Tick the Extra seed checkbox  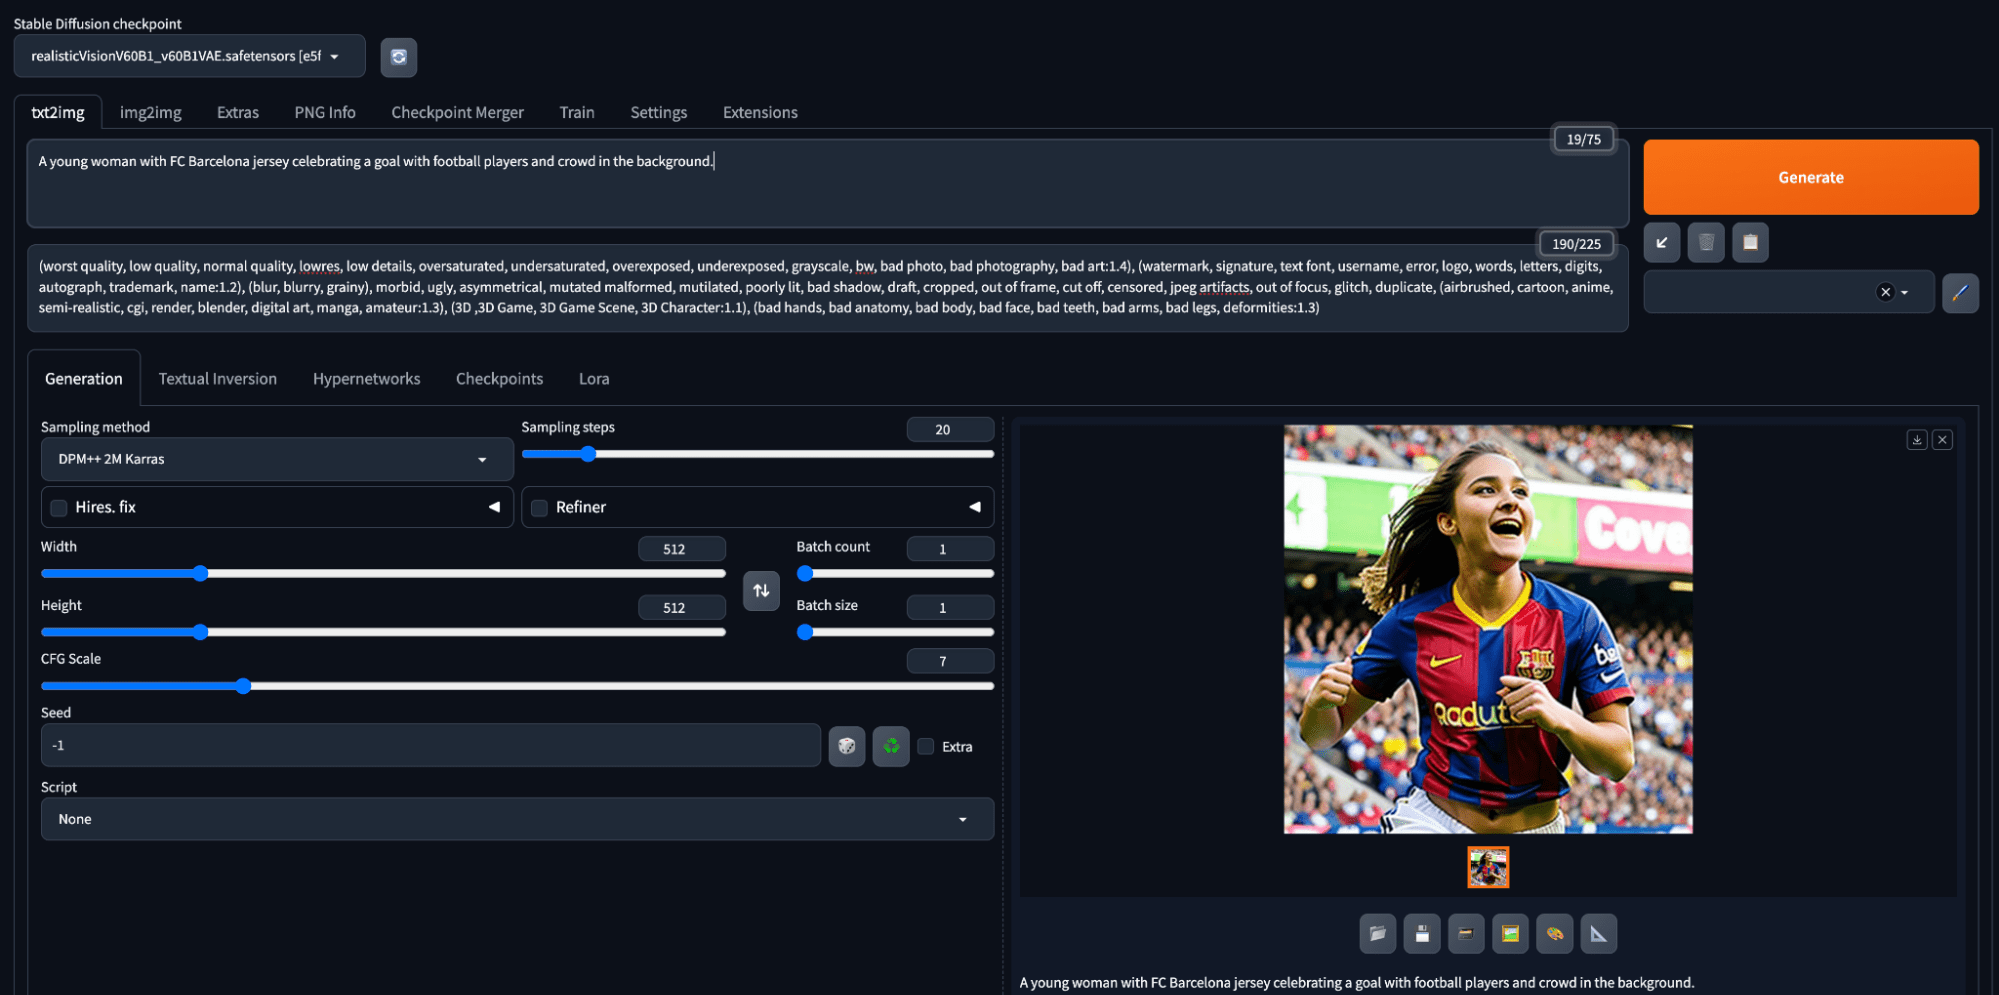pos(926,747)
